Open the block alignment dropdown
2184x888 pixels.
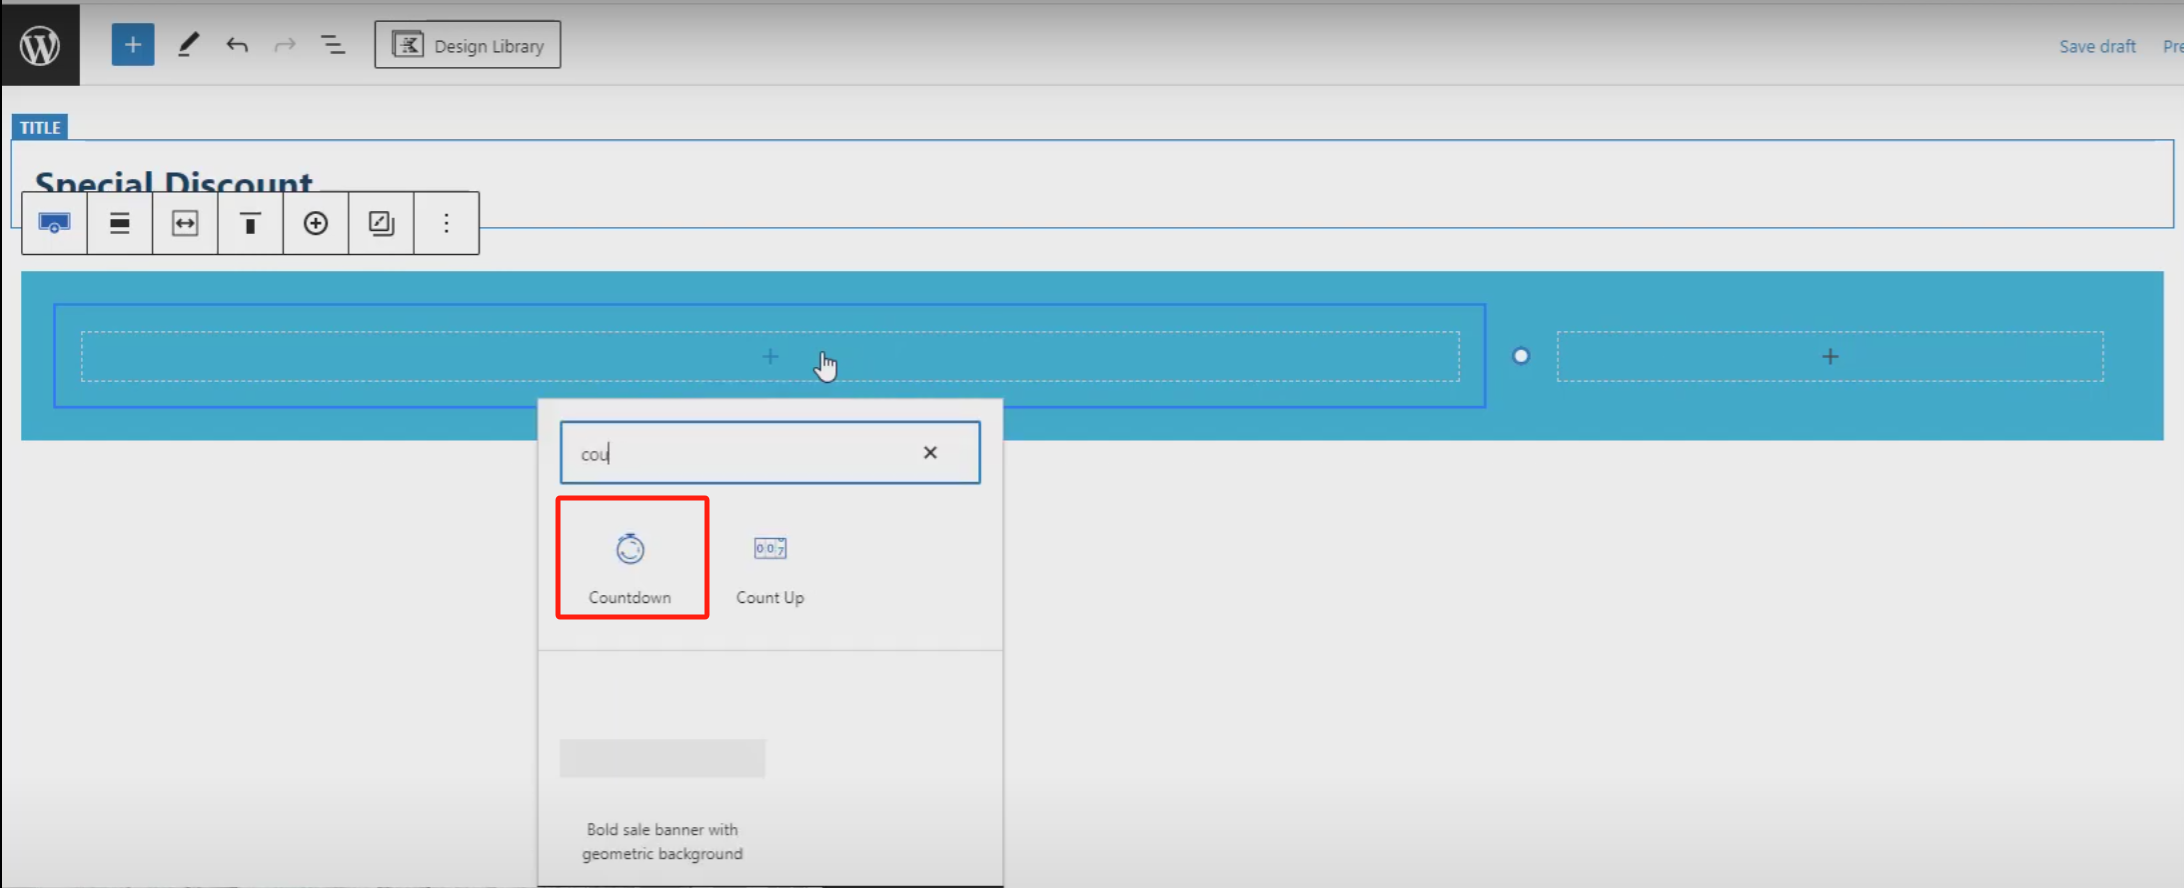[x=120, y=223]
